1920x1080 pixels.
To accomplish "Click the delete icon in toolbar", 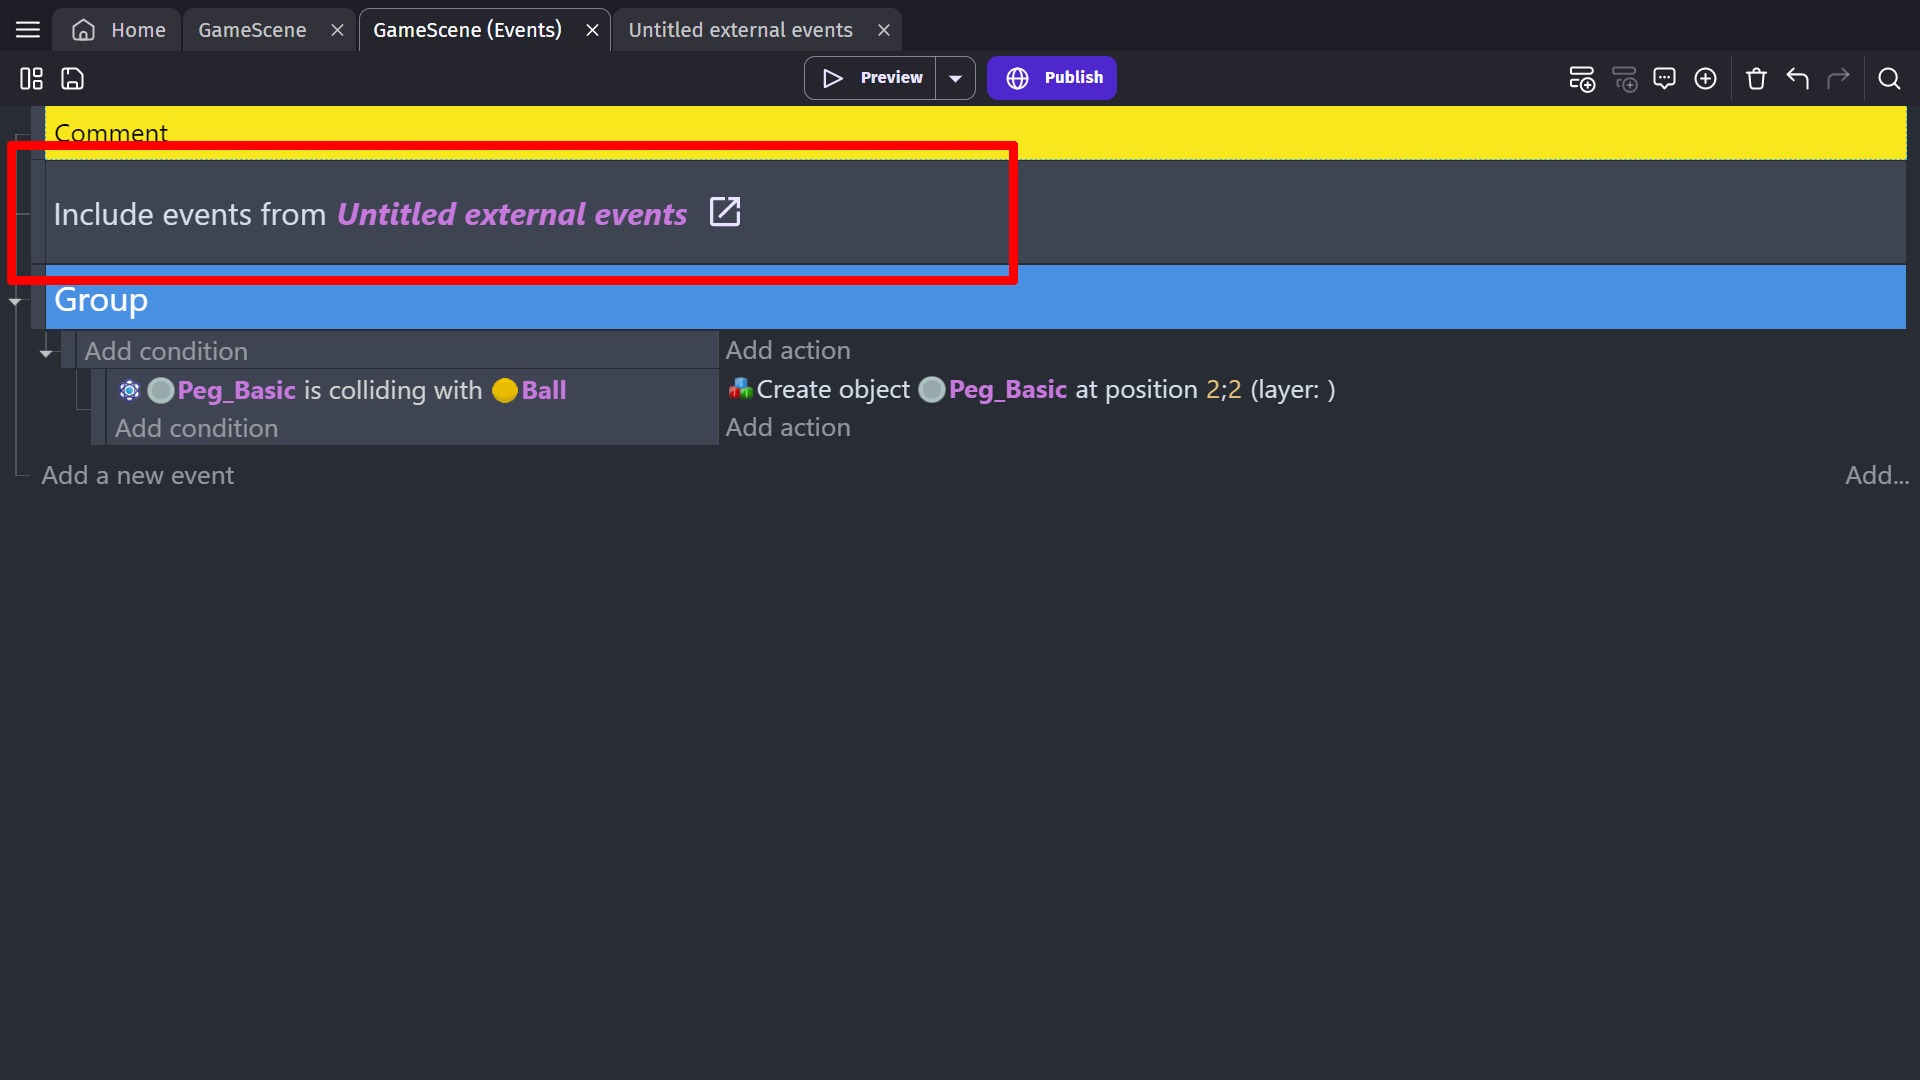I will coord(1758,79).
